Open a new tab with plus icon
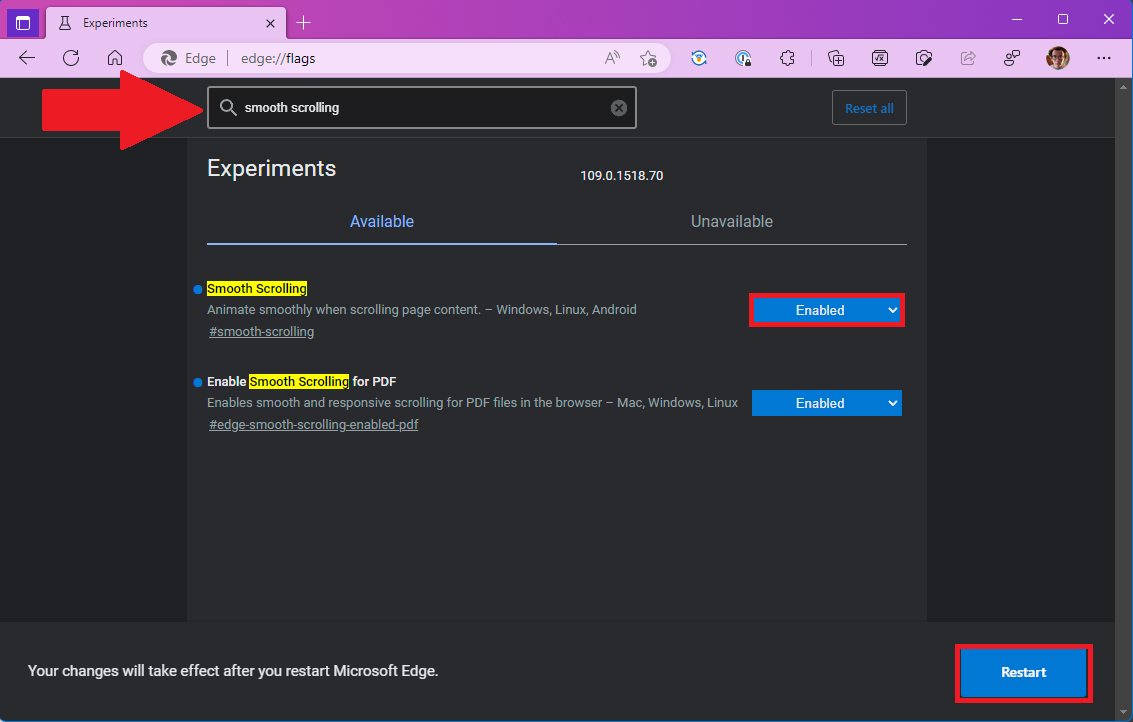This screenshot has width=1133, height=722. click(x=303, y=23)
